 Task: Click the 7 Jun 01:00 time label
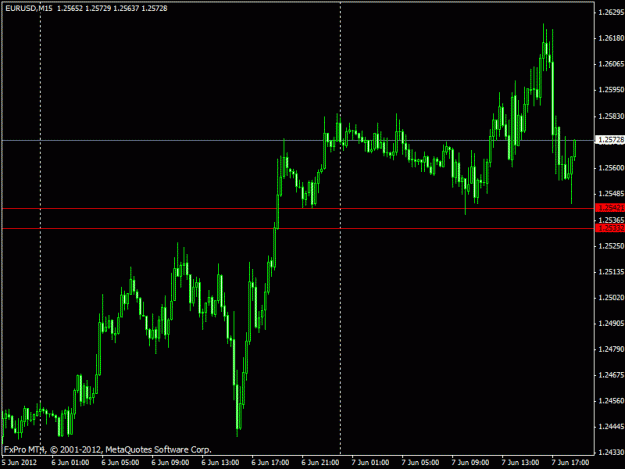pyautogui.click(x=370, y=463)
